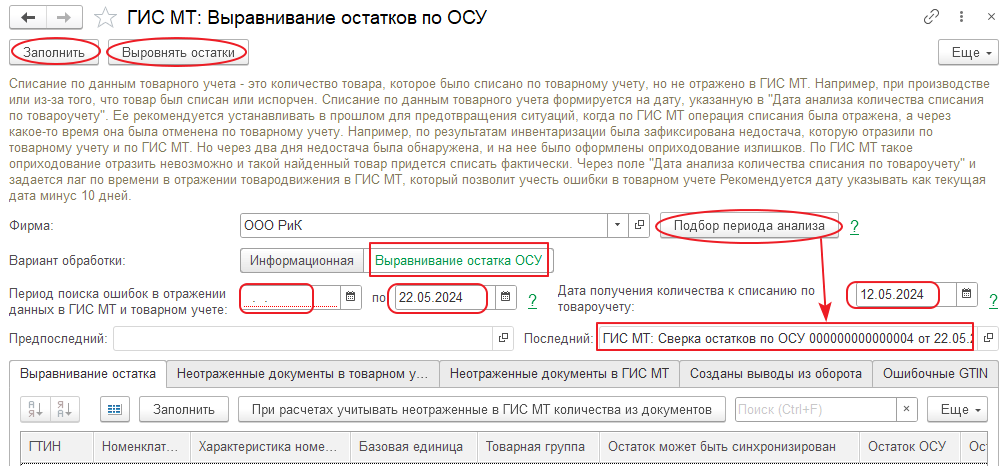The image size is (1003, 466).
Task: Select the Выравнивание остатка ОСУ variant
Action: (458, 261)
